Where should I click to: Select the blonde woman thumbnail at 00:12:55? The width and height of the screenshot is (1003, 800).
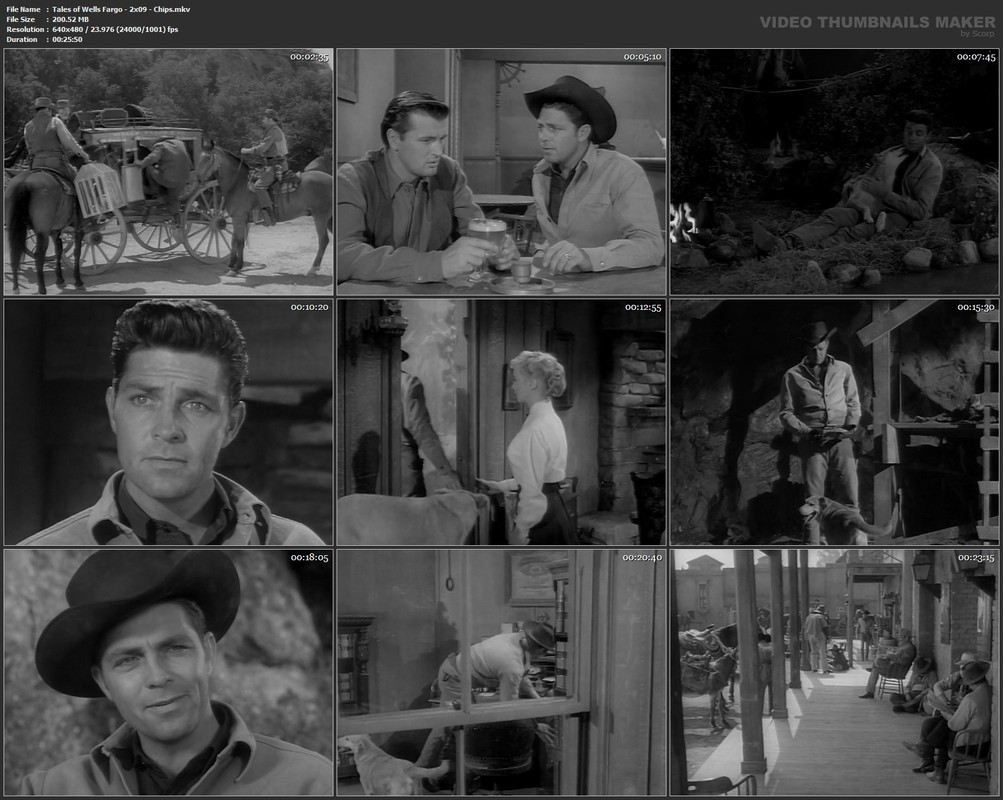(x=502, y=422)
